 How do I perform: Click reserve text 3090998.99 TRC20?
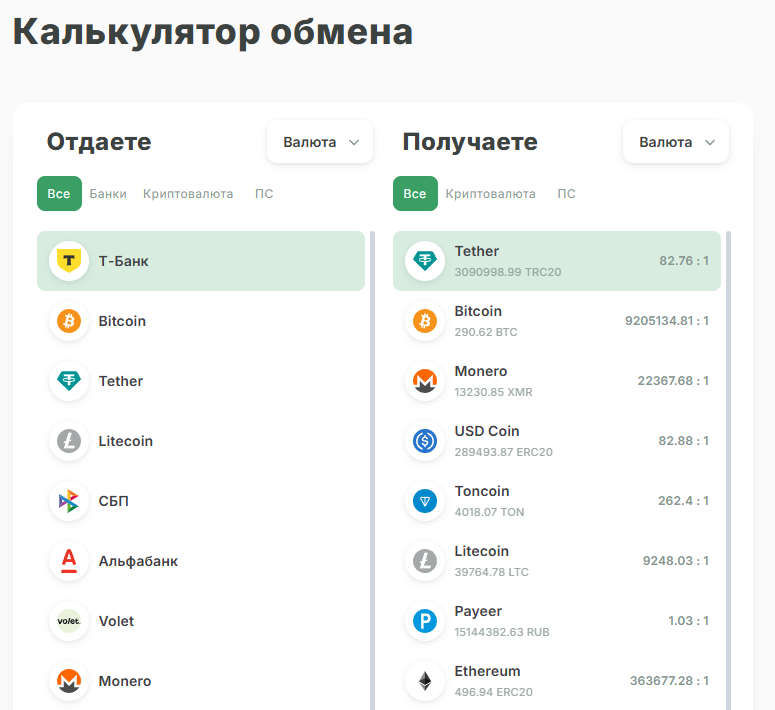click(508, 272)
